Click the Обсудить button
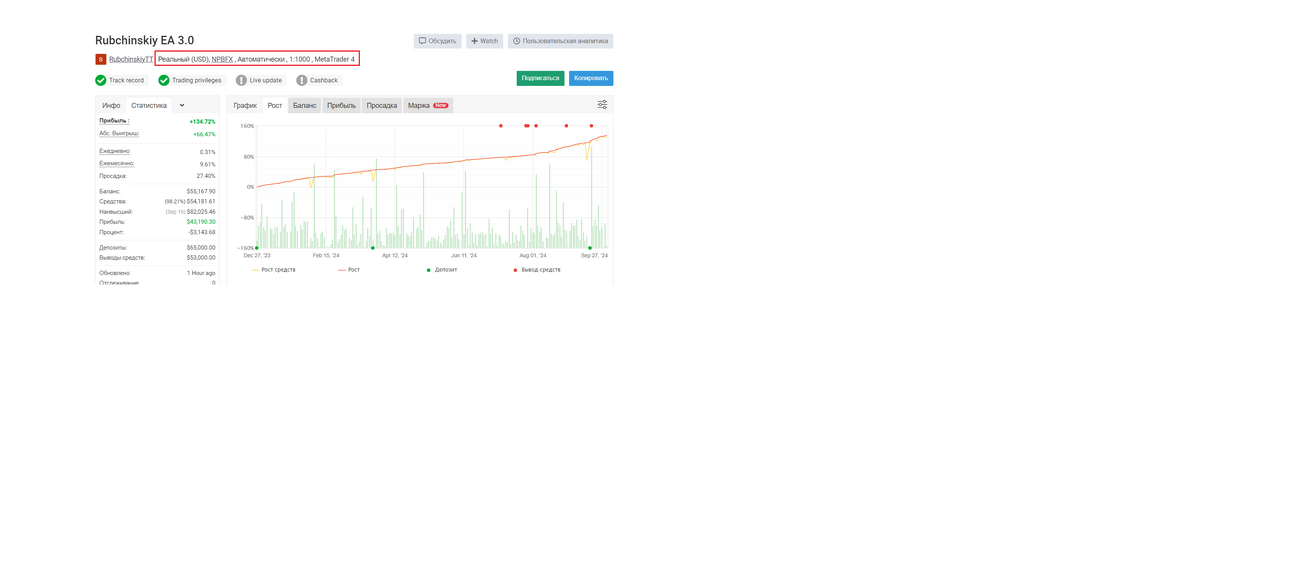Image resolution: width=1290 pixels, height=570 pixels. pyautogui.click(x=438, y=41)
